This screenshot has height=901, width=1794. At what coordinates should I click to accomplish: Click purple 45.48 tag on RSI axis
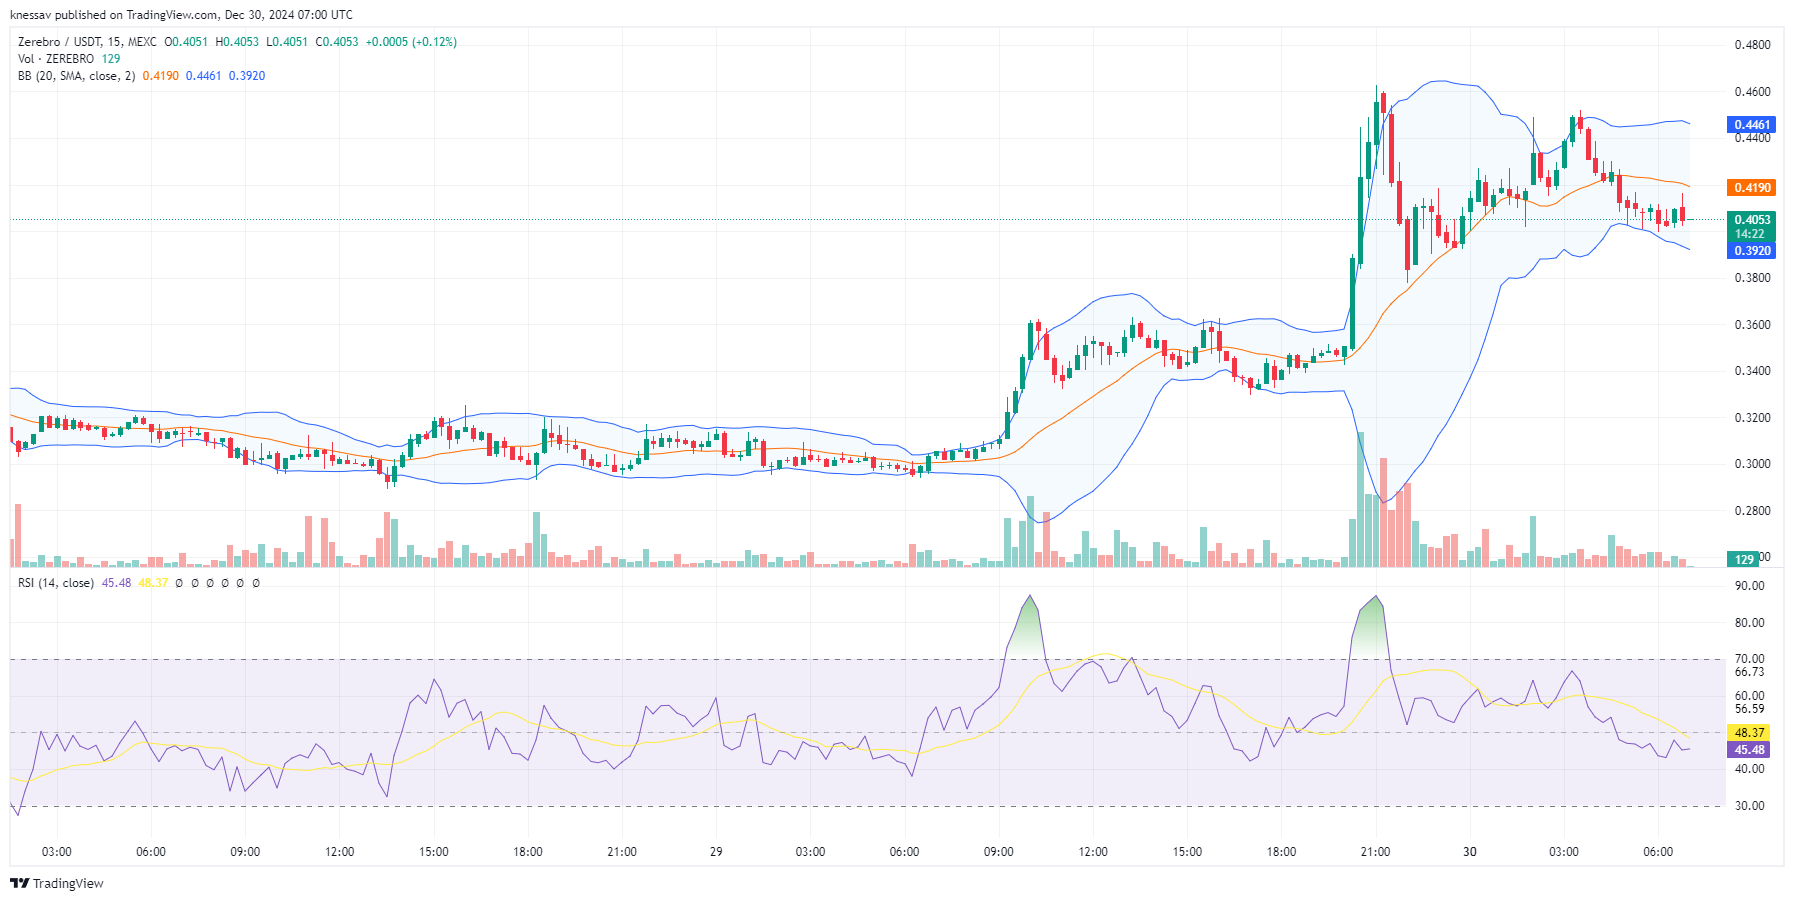click(1749, 750)
